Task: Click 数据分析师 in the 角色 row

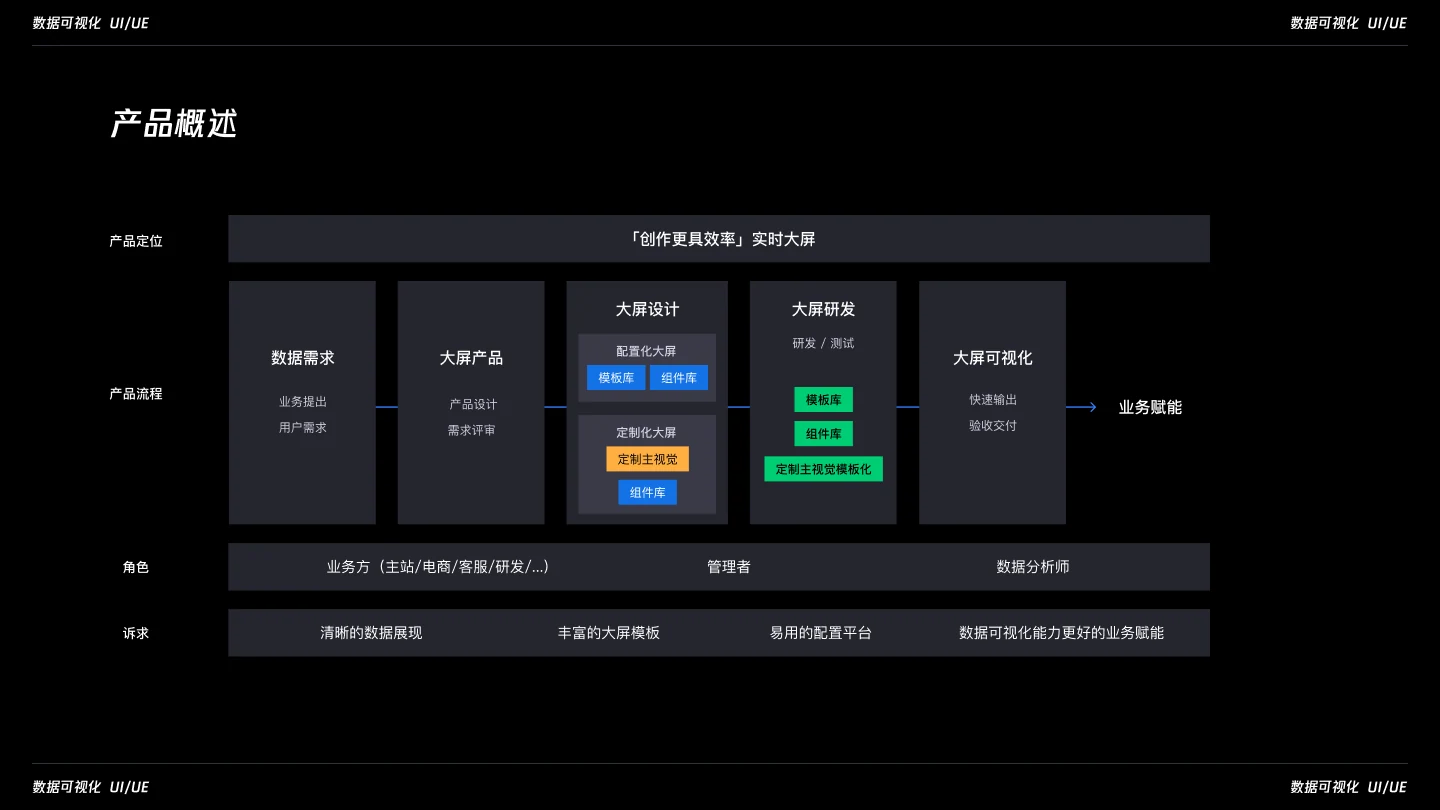Action: click(1033, 567)
